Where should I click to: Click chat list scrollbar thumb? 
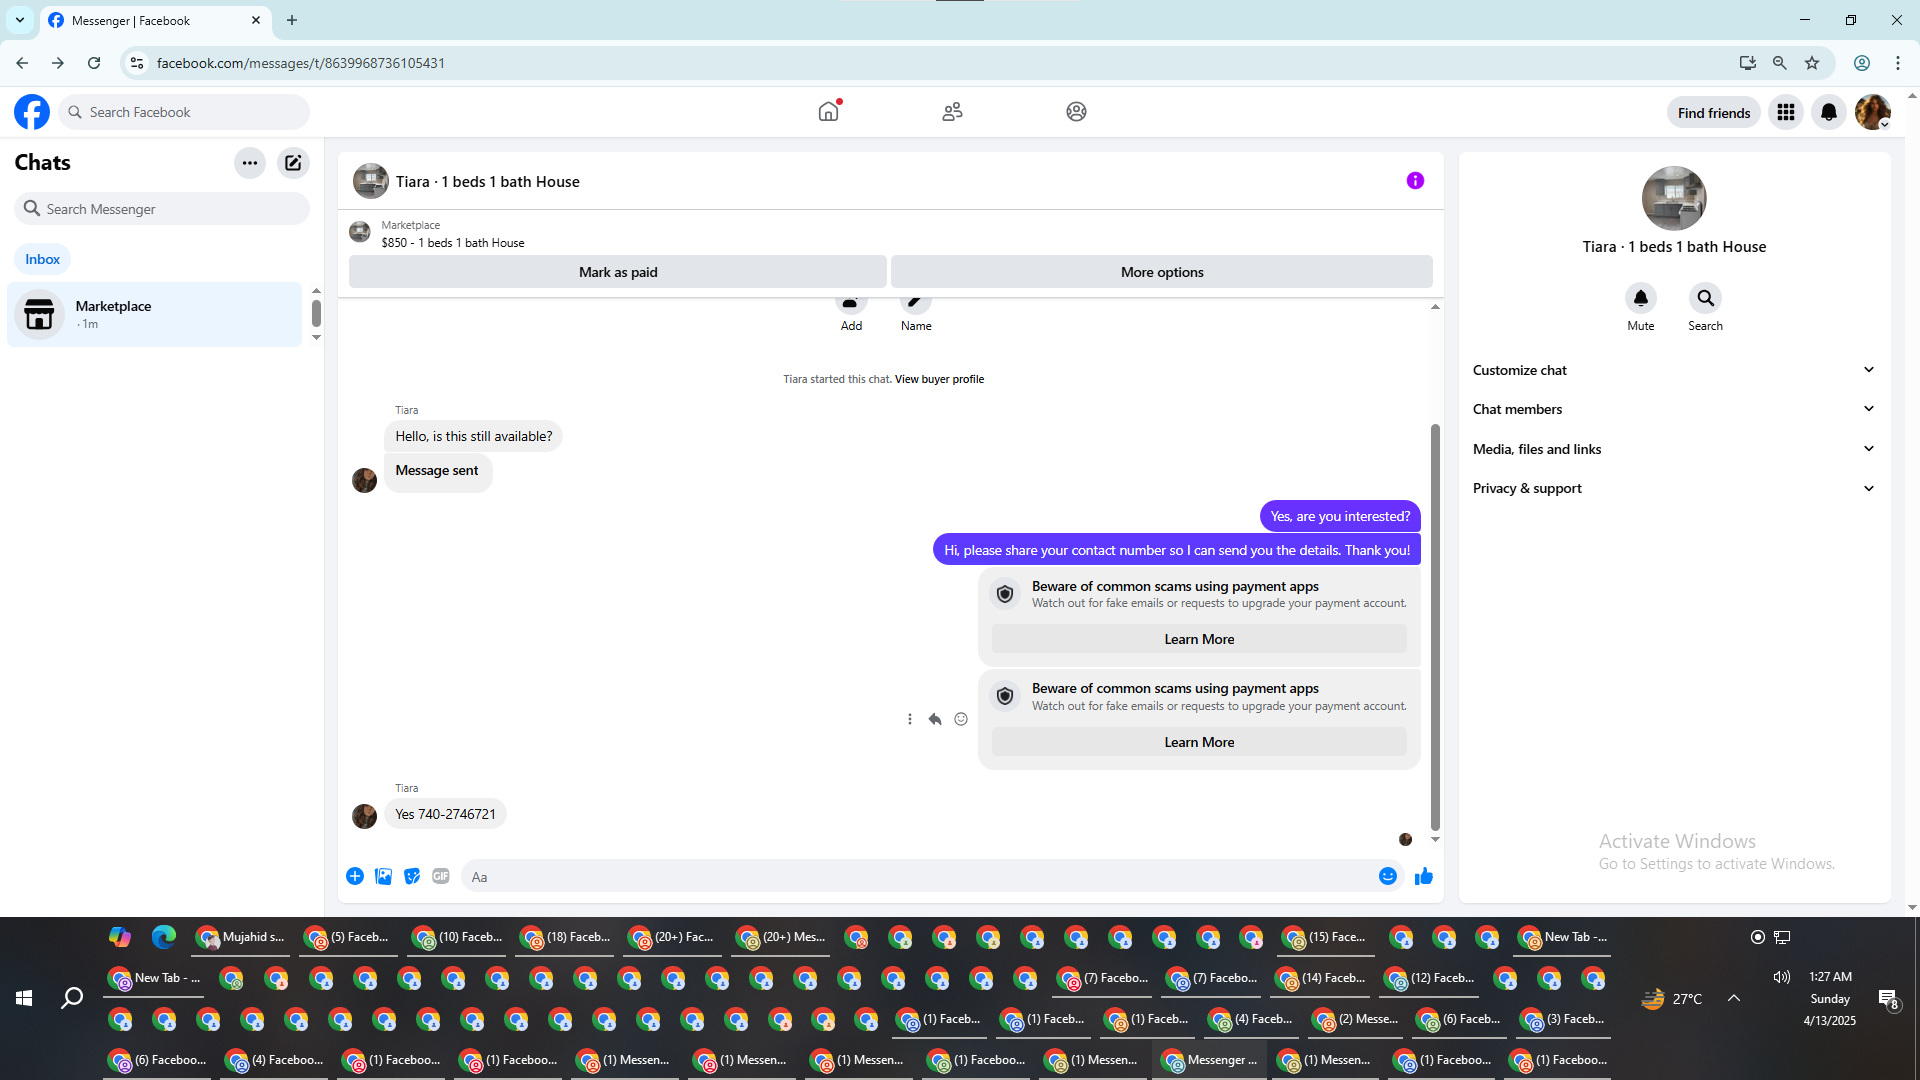tap(316, 313)
